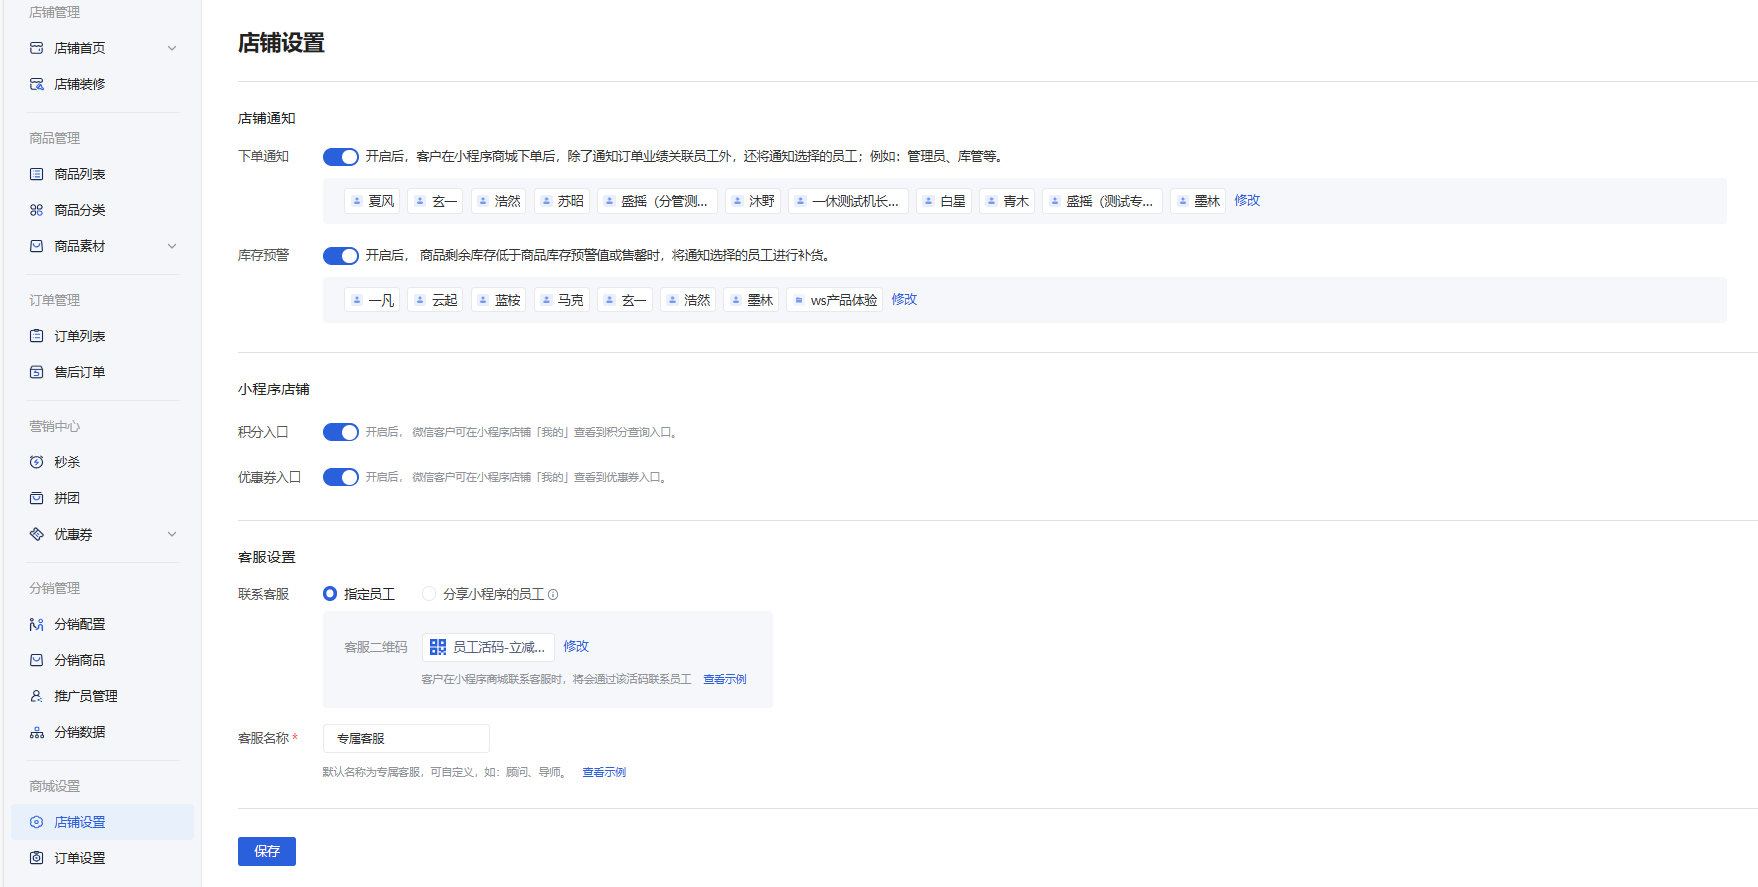This screenshot has width=1758, height=887.
Task: Click 修改 next to 客服二维码
Action: [576, 646]
